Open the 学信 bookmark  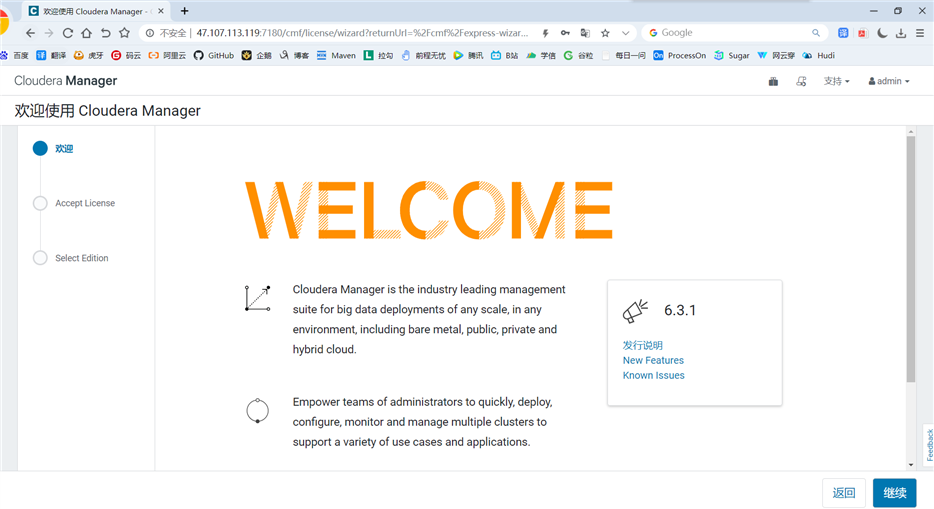pyautogui.click(x=541, y=55)
